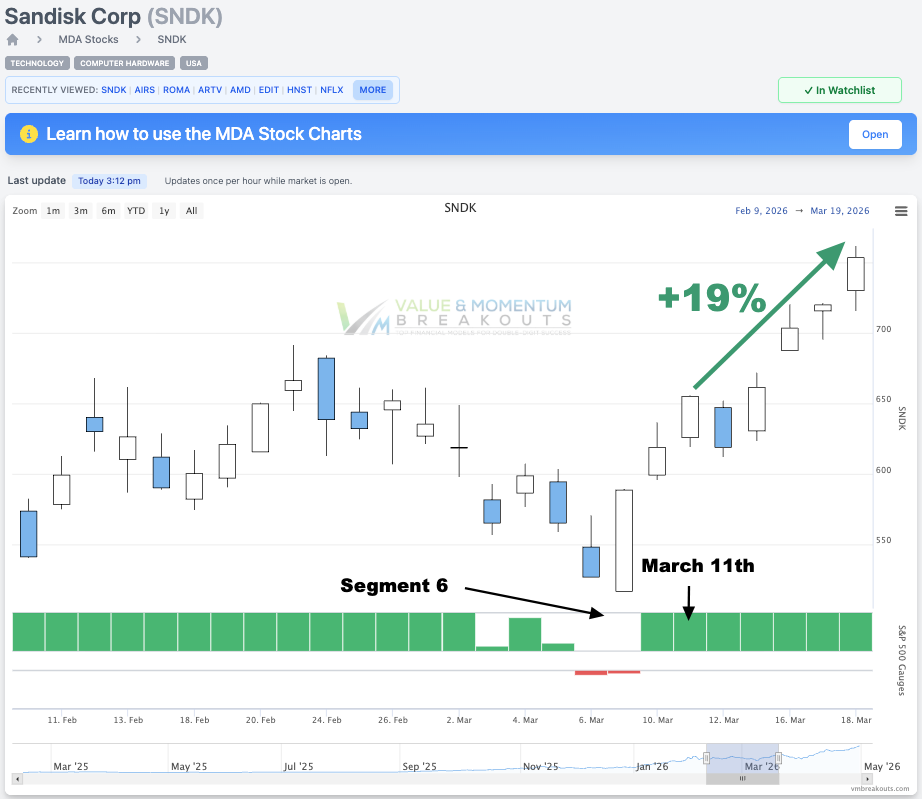Viewport: 922px width, 799px height.
Task: Select the COMPUTER HARDWARE tag
Action: 125,63
